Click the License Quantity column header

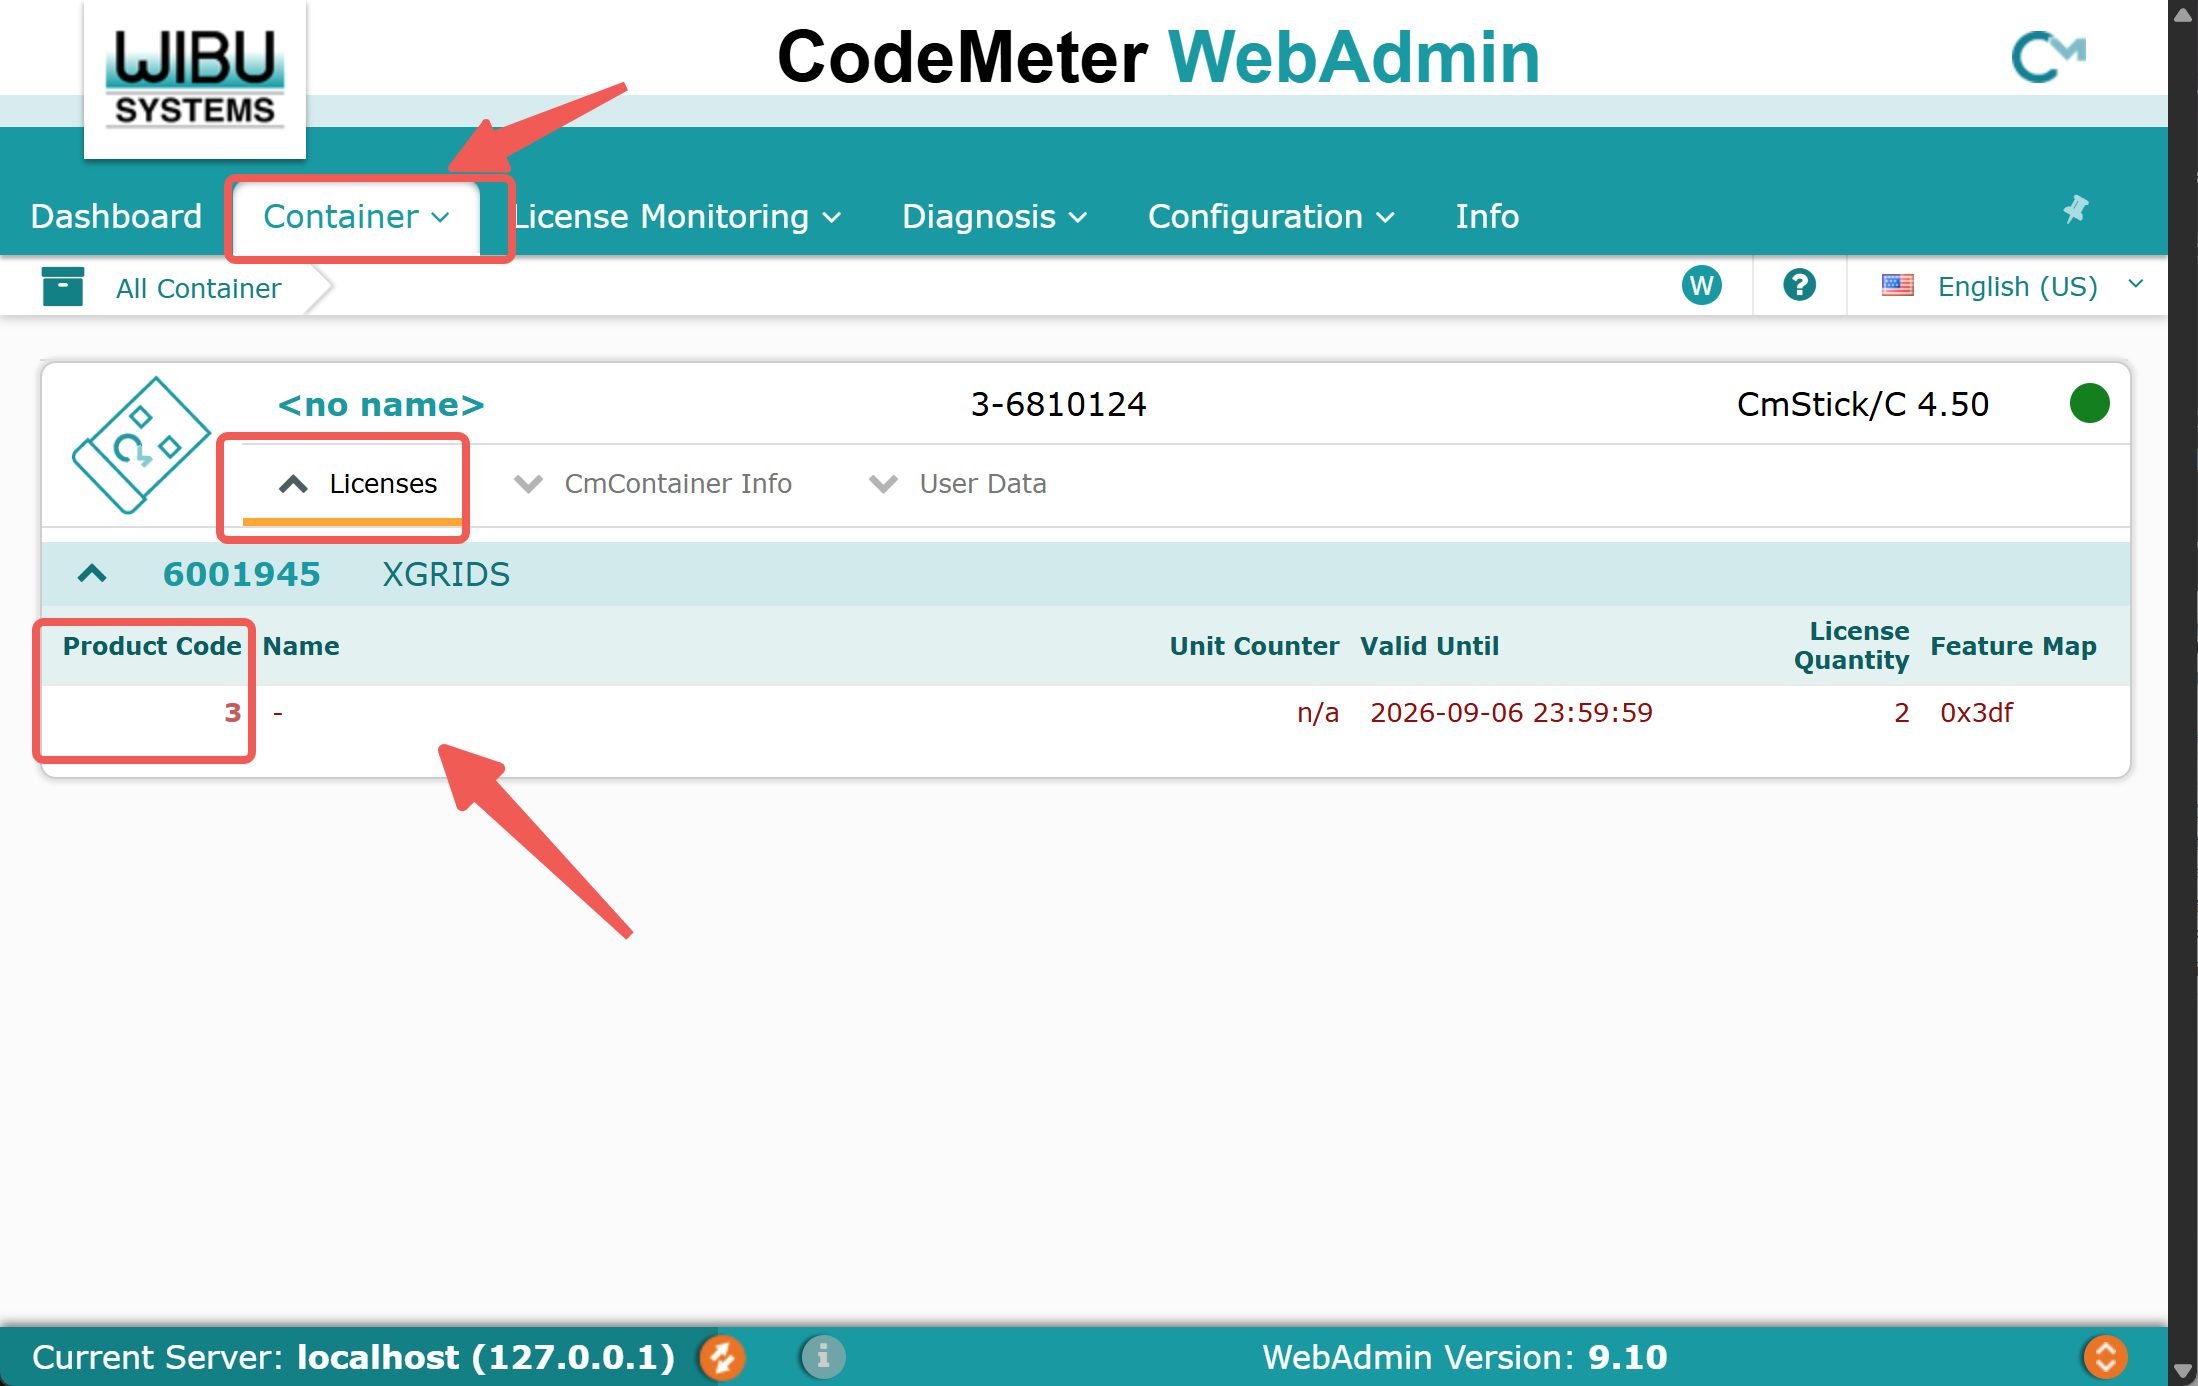tap(1851, 646)
